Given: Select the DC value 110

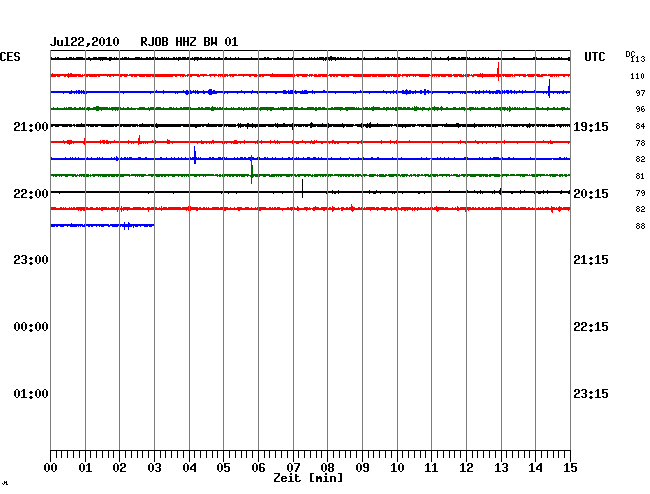Looking at the screenshot, I should coord(638,76).
